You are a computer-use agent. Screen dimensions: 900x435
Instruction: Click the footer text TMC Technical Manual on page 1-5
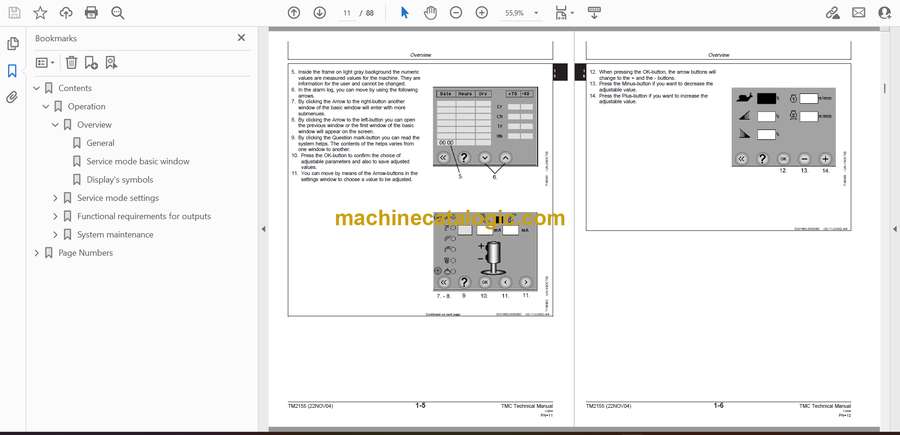pyautogui.click(x=526, y=406)
